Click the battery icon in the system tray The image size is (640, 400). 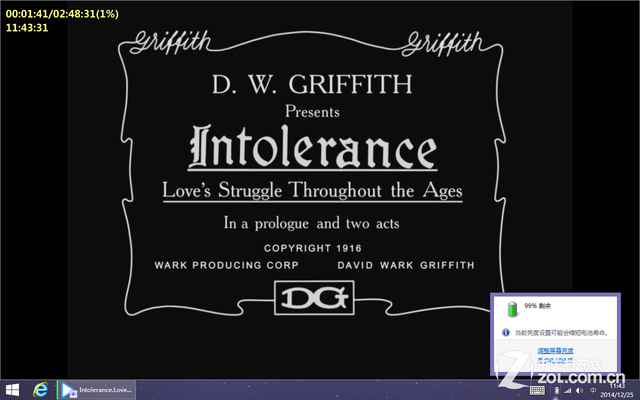click(x=556, y=391)
